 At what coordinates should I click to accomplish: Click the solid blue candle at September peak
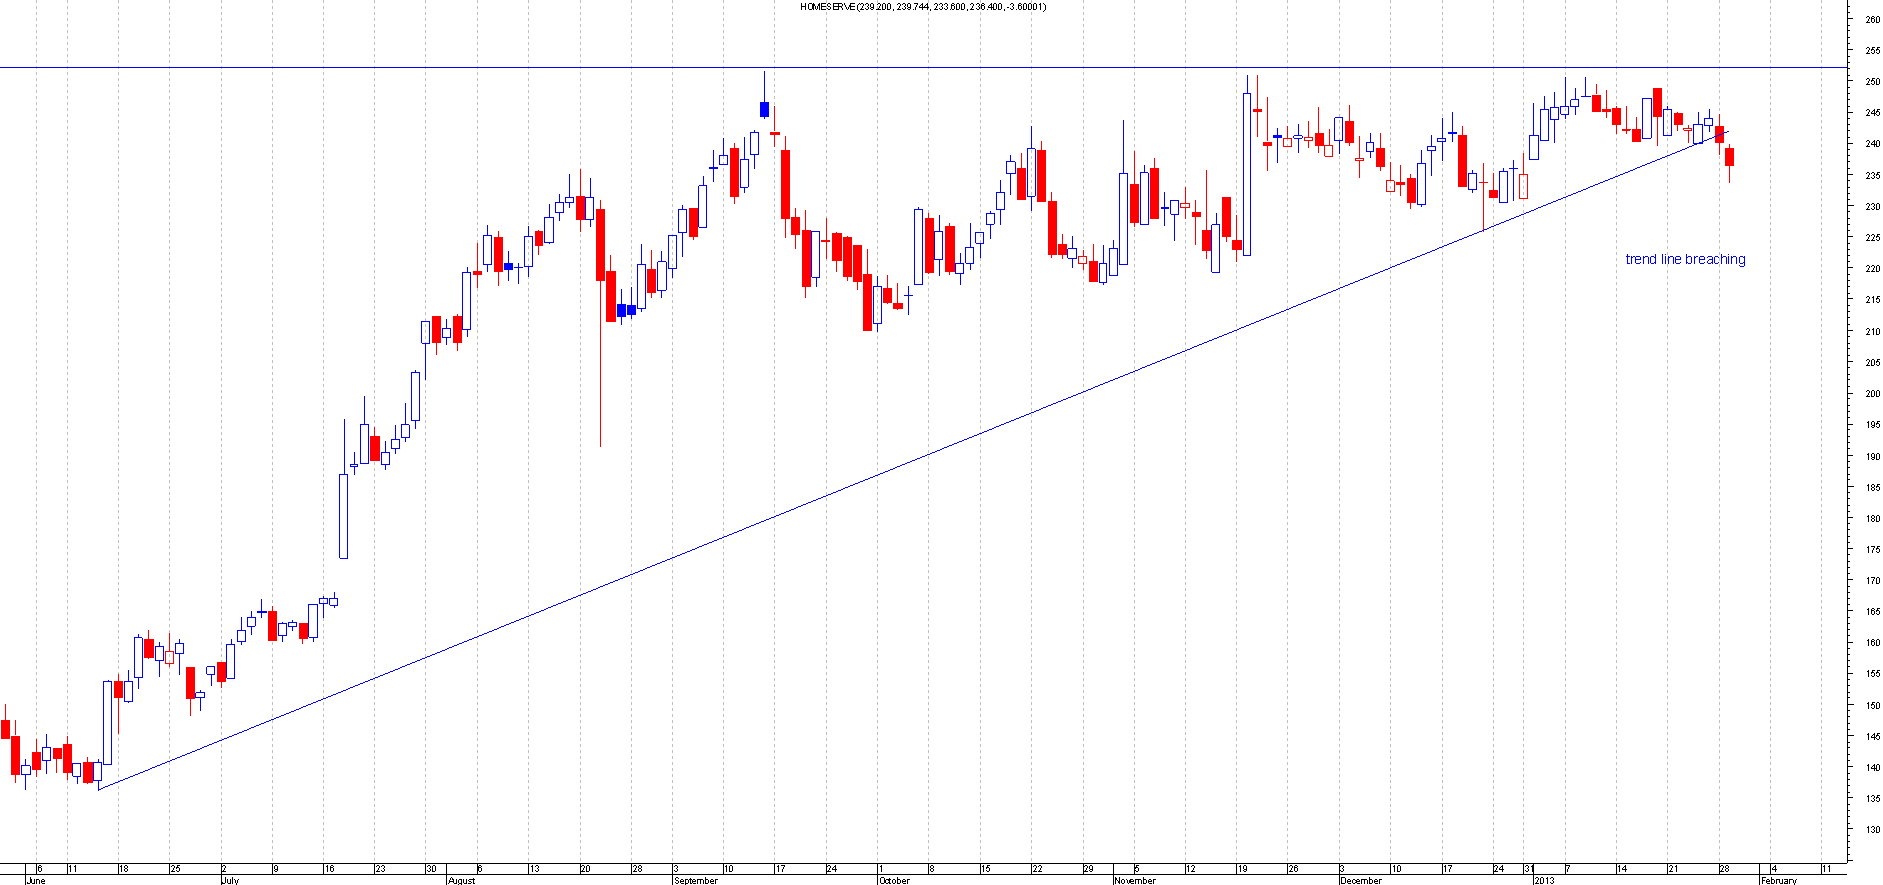tap(765, 109)
